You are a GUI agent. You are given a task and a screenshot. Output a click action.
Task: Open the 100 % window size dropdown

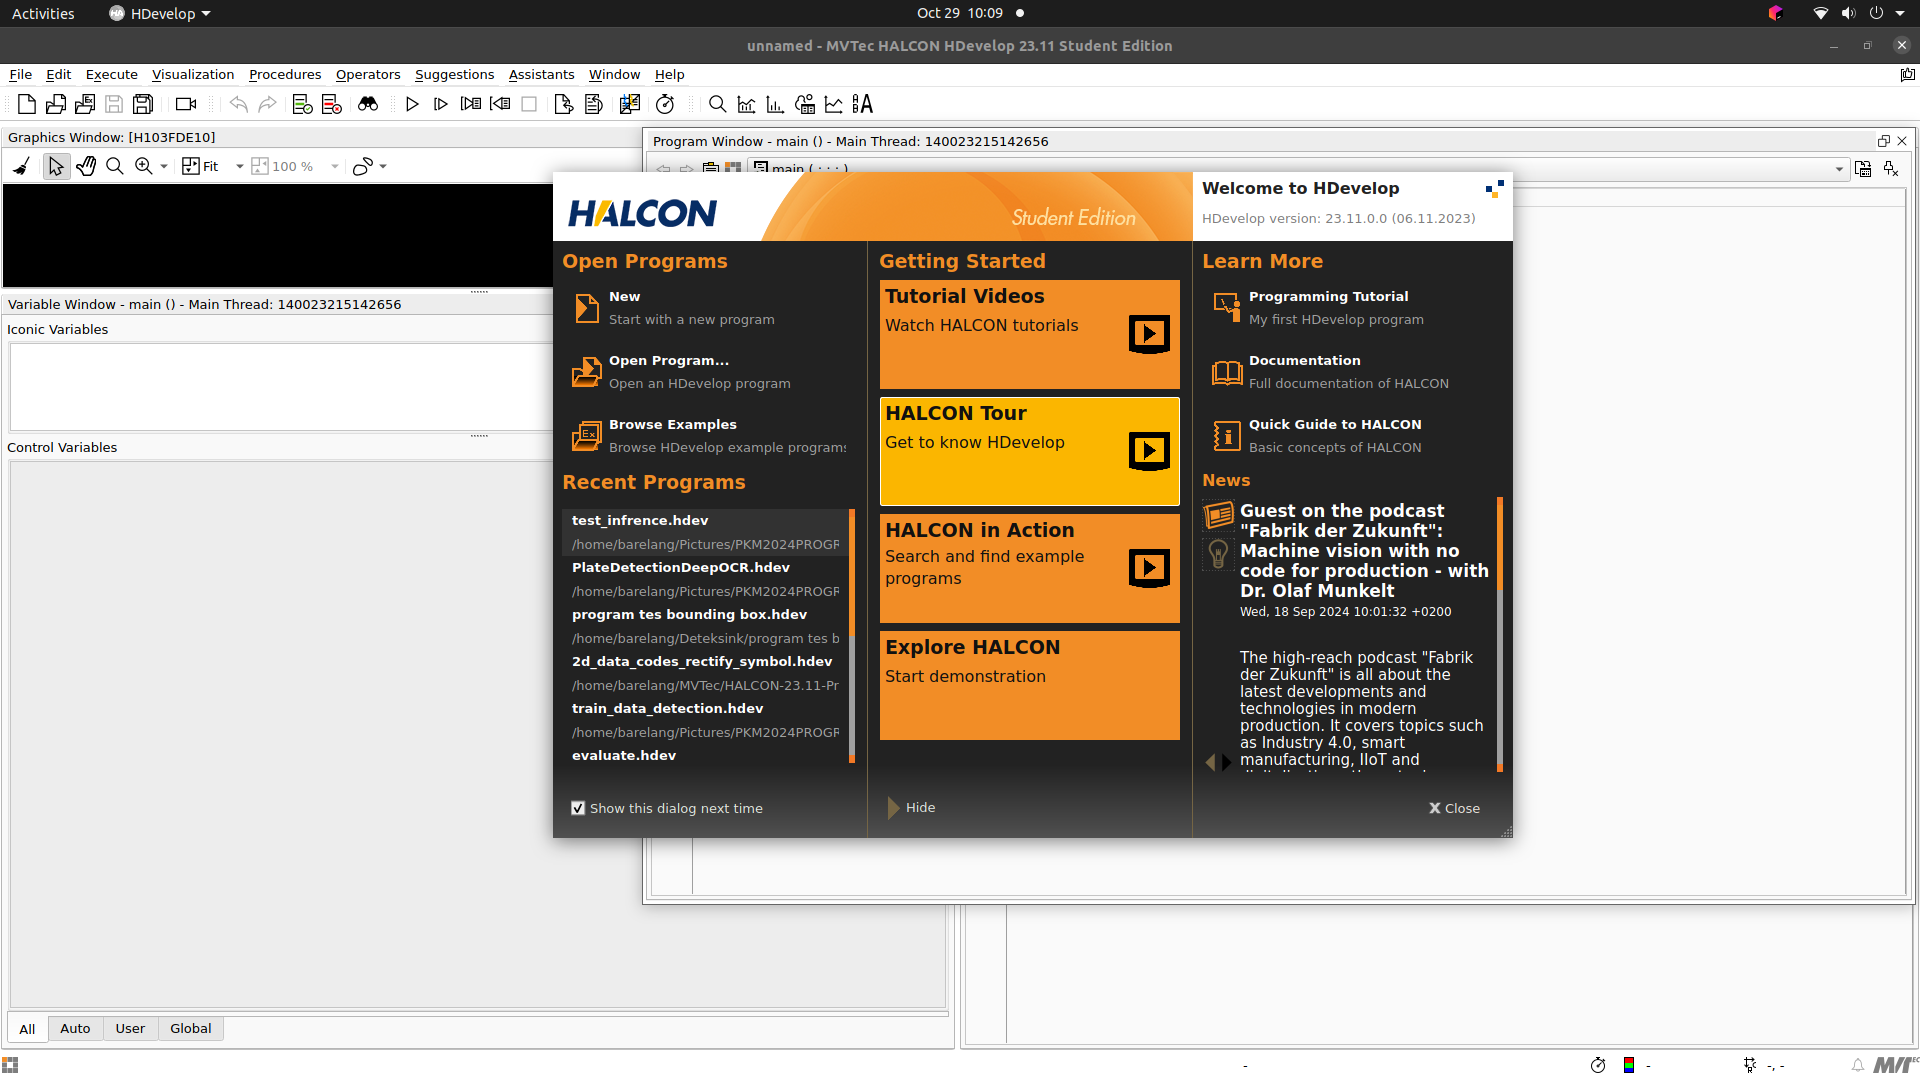pyautogui.click(x=335, y=167)
